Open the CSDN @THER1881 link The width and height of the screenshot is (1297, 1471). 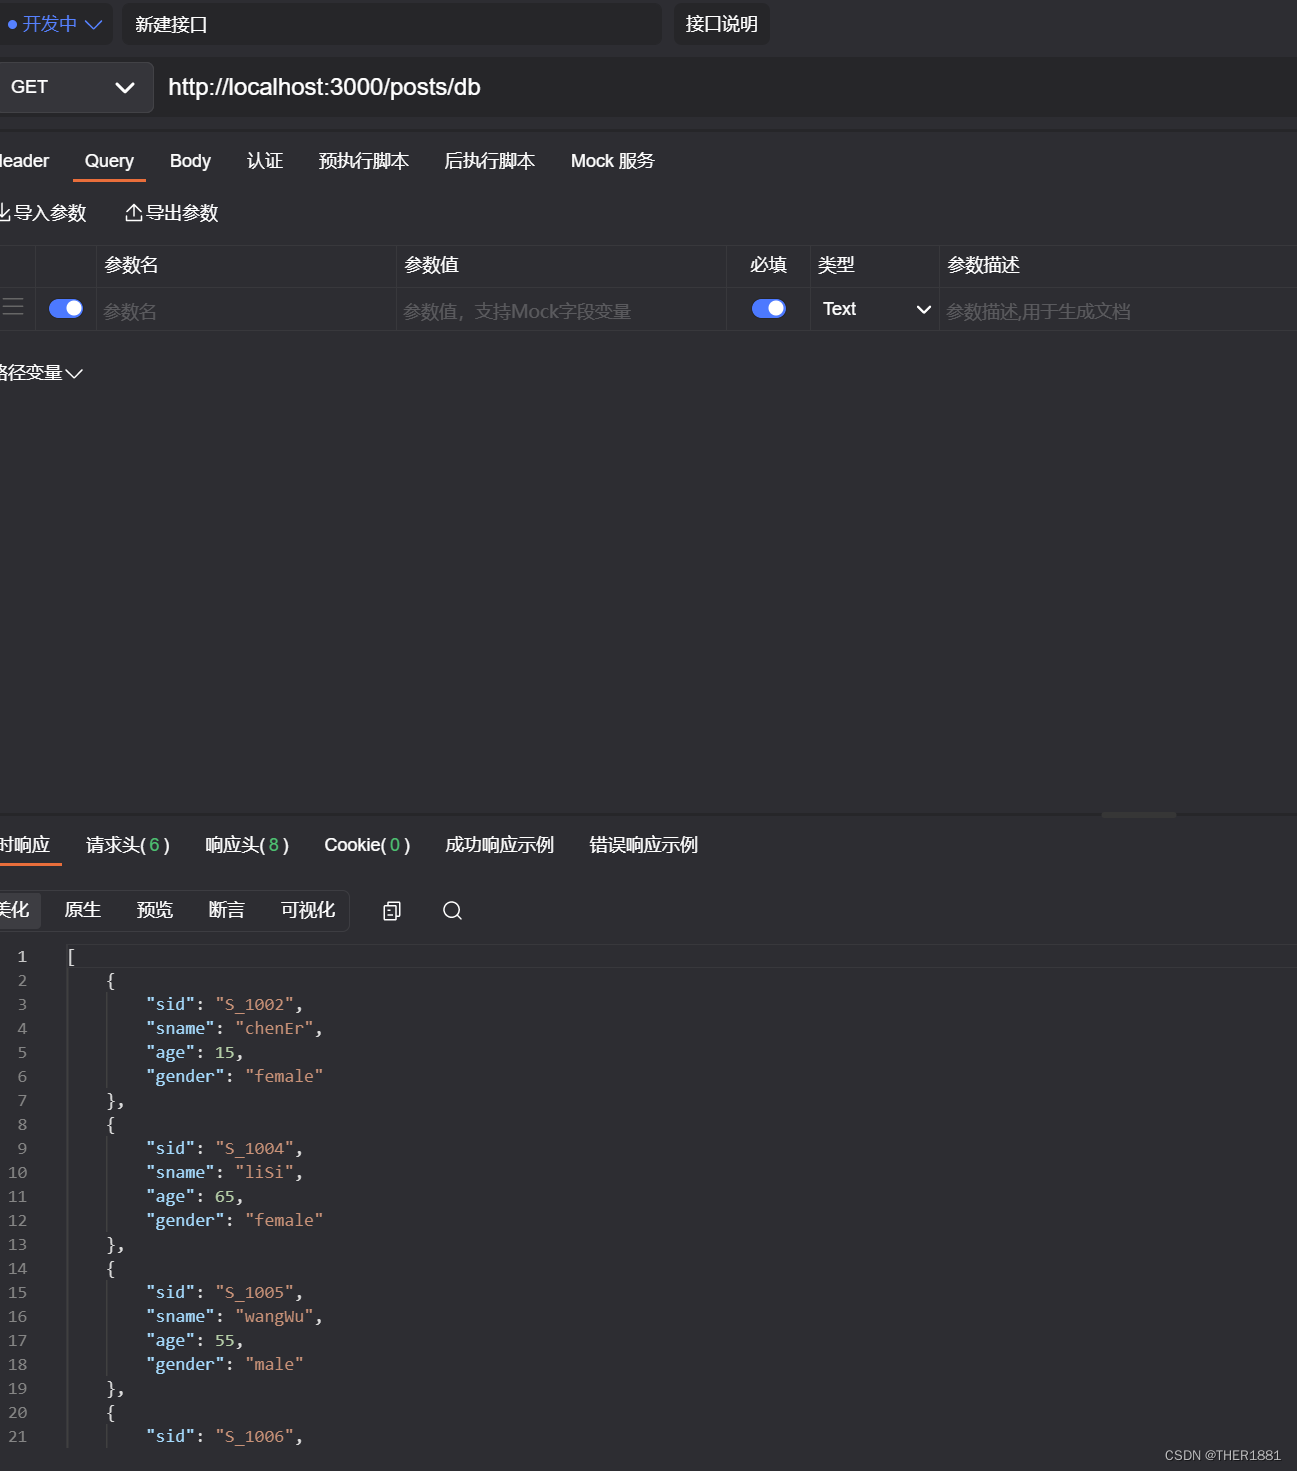click(x=1222, y=1455)
